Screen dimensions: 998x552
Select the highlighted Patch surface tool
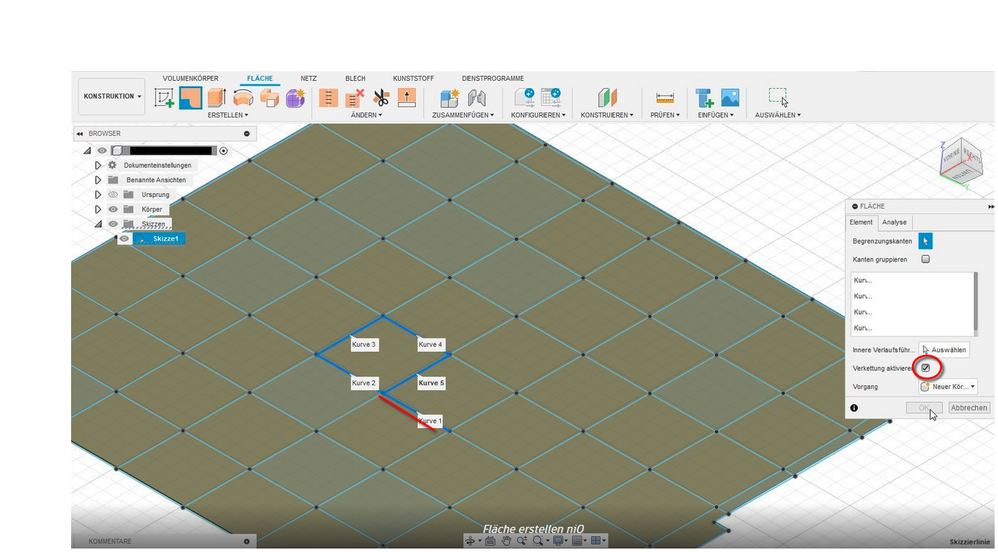(190, 98)
